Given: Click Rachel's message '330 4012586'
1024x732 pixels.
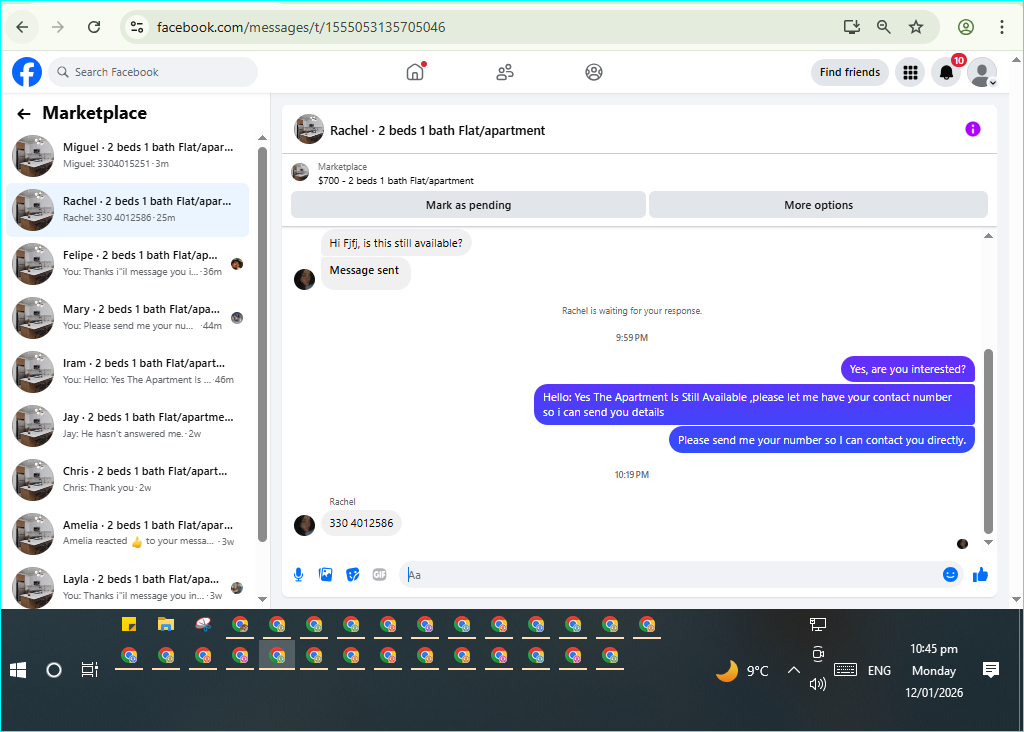Looking at the screenshot, I should [361, 523].
